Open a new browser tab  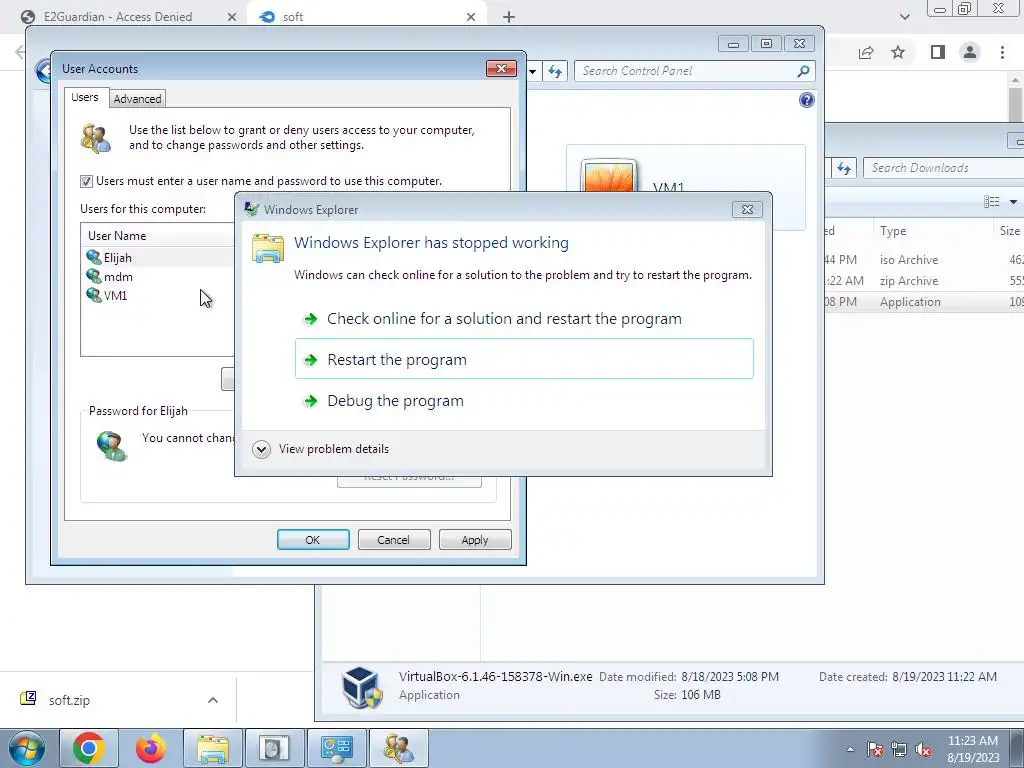(509, 17)
